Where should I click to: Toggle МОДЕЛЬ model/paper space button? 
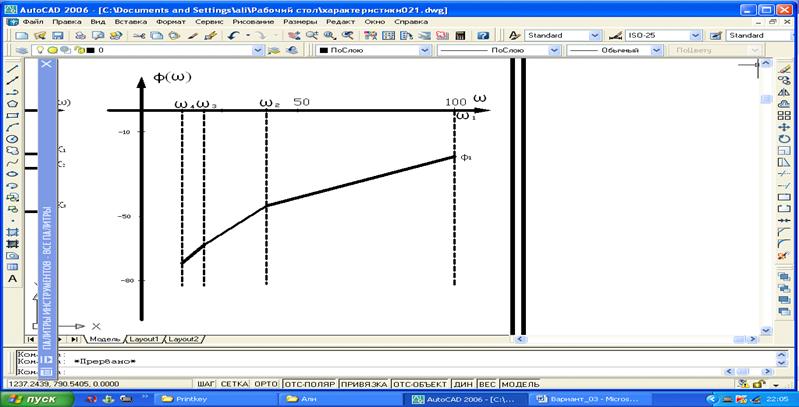tap(519, 384)
